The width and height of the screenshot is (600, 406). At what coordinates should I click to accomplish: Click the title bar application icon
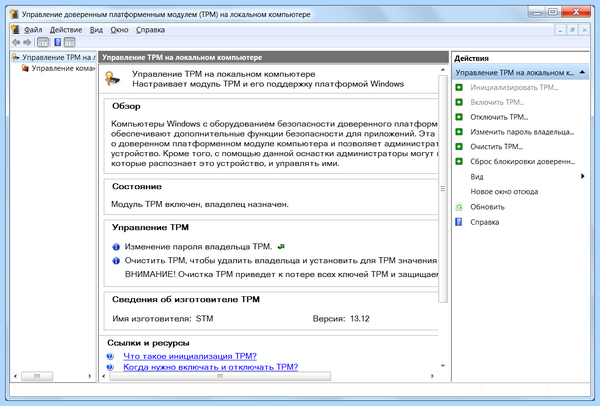pyautogui.click(x=14, y=15)
